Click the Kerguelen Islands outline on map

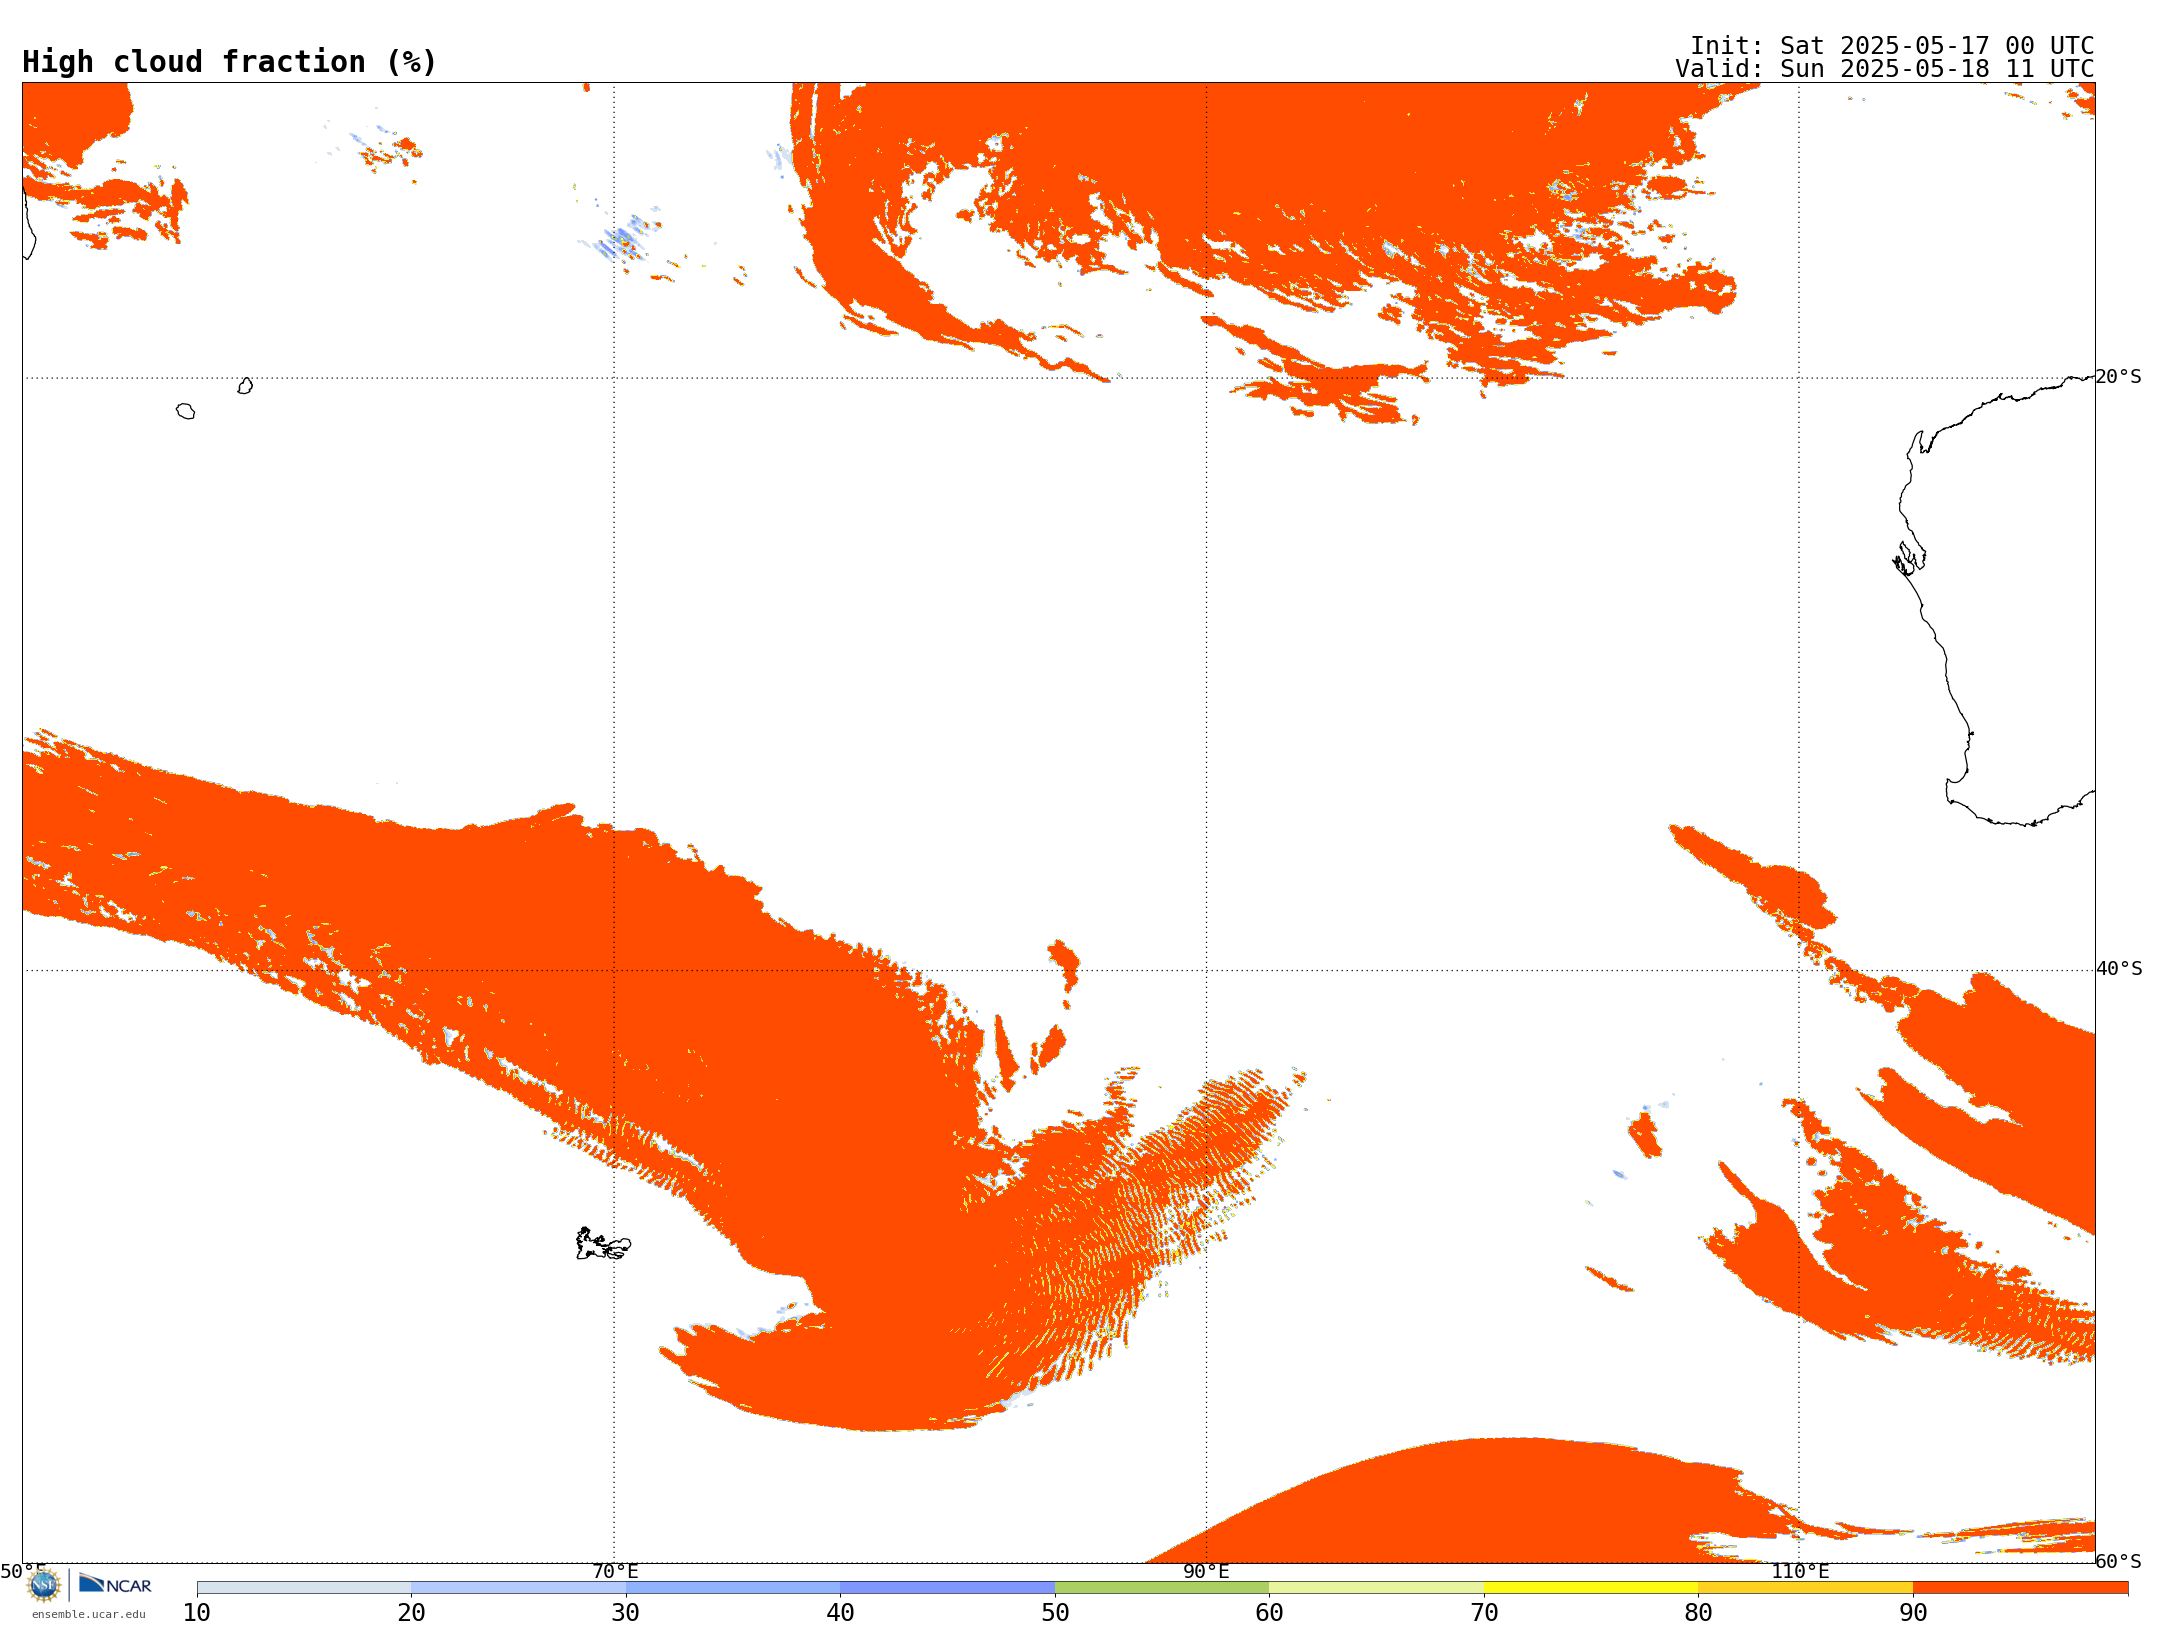tap(603, 1244)
